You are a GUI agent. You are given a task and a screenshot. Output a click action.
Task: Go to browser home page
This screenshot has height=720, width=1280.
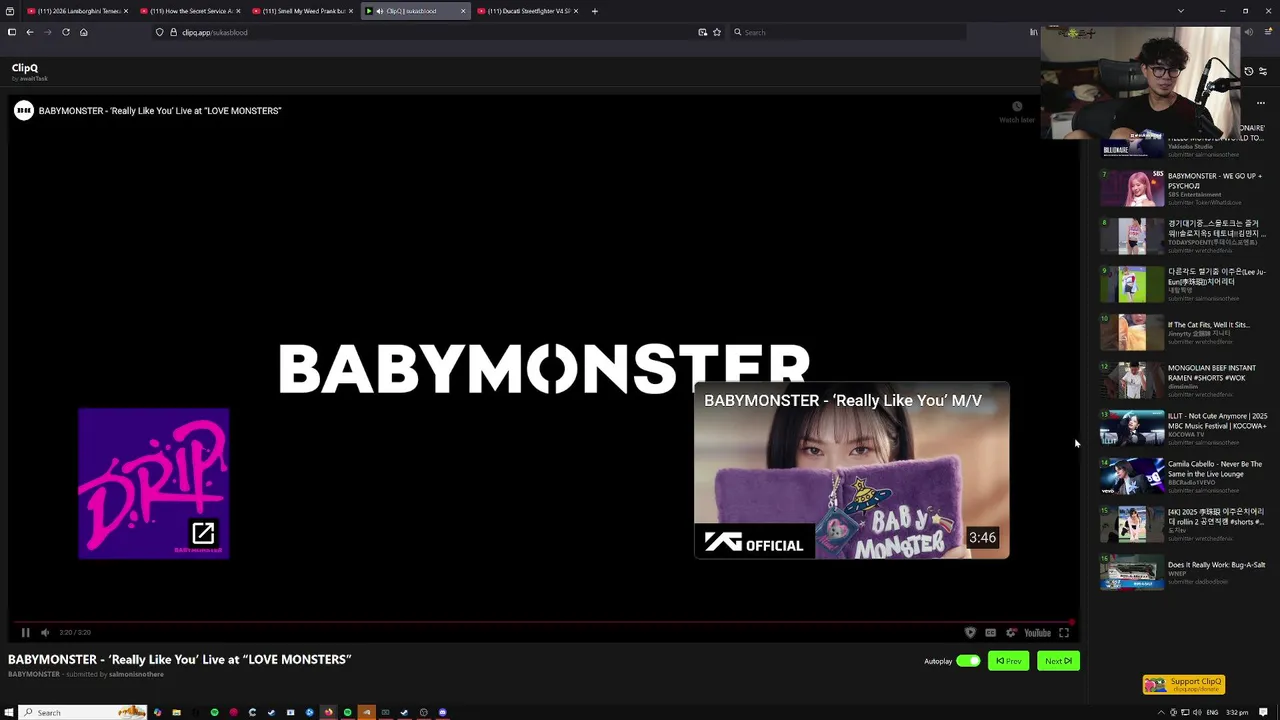click(x=84, y=32)
